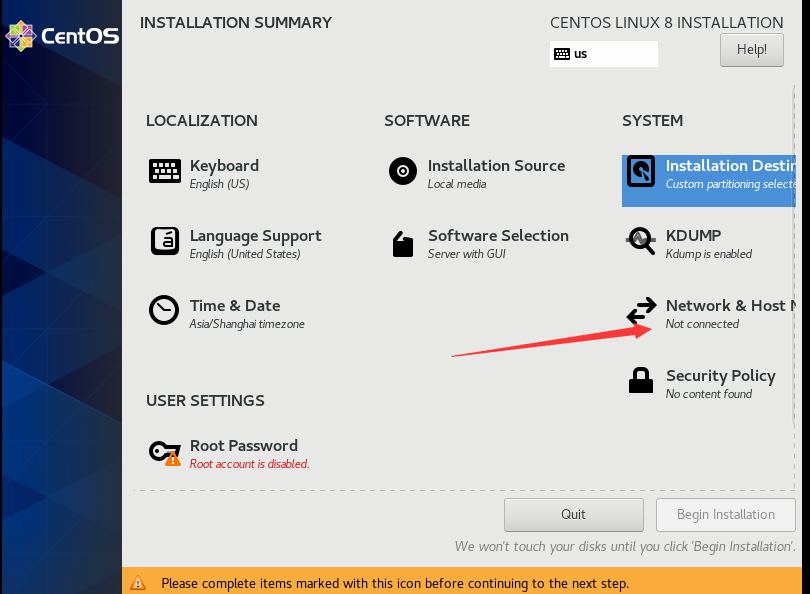Click the Language Support icon
The image size is (810, 594).
[165, 241]
